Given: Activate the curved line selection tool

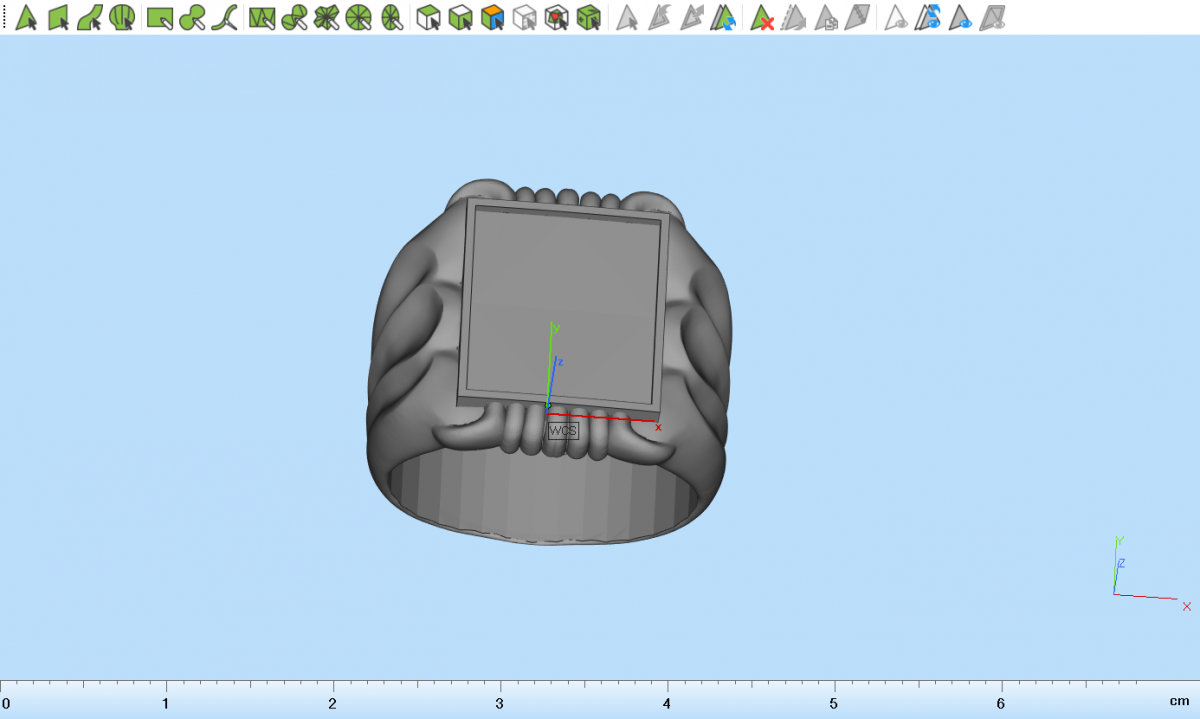Looking at the screenshot, I should coord(227,17).
